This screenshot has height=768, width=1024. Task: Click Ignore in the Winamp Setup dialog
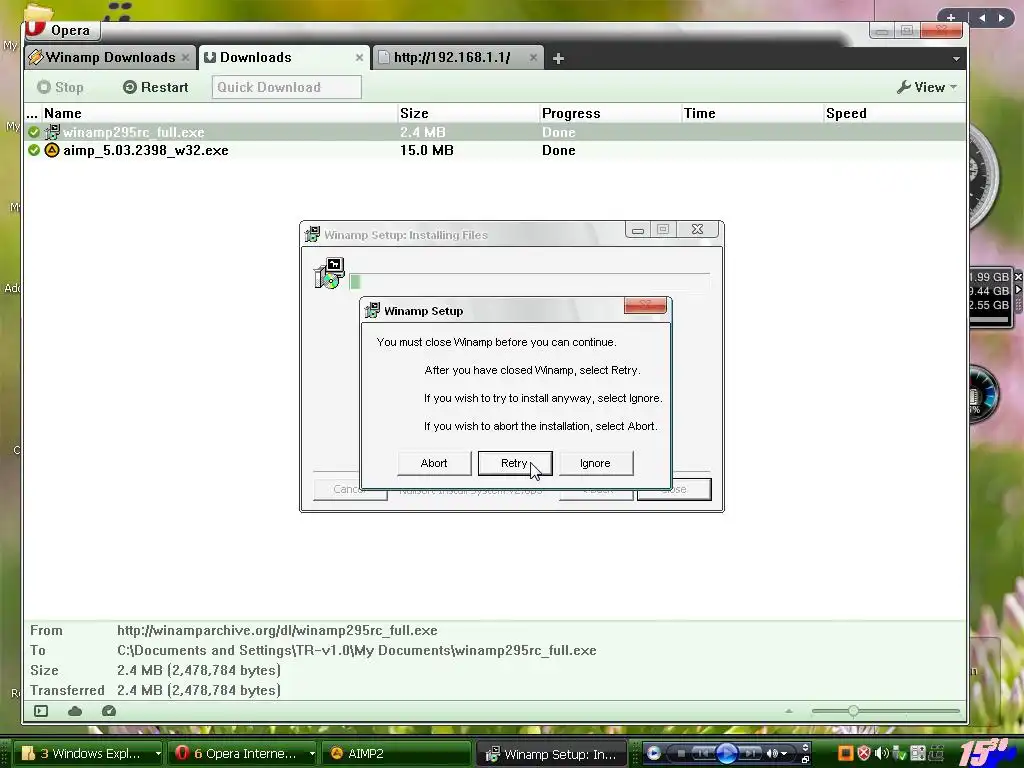pyautogui.click(x=595, y=463)
